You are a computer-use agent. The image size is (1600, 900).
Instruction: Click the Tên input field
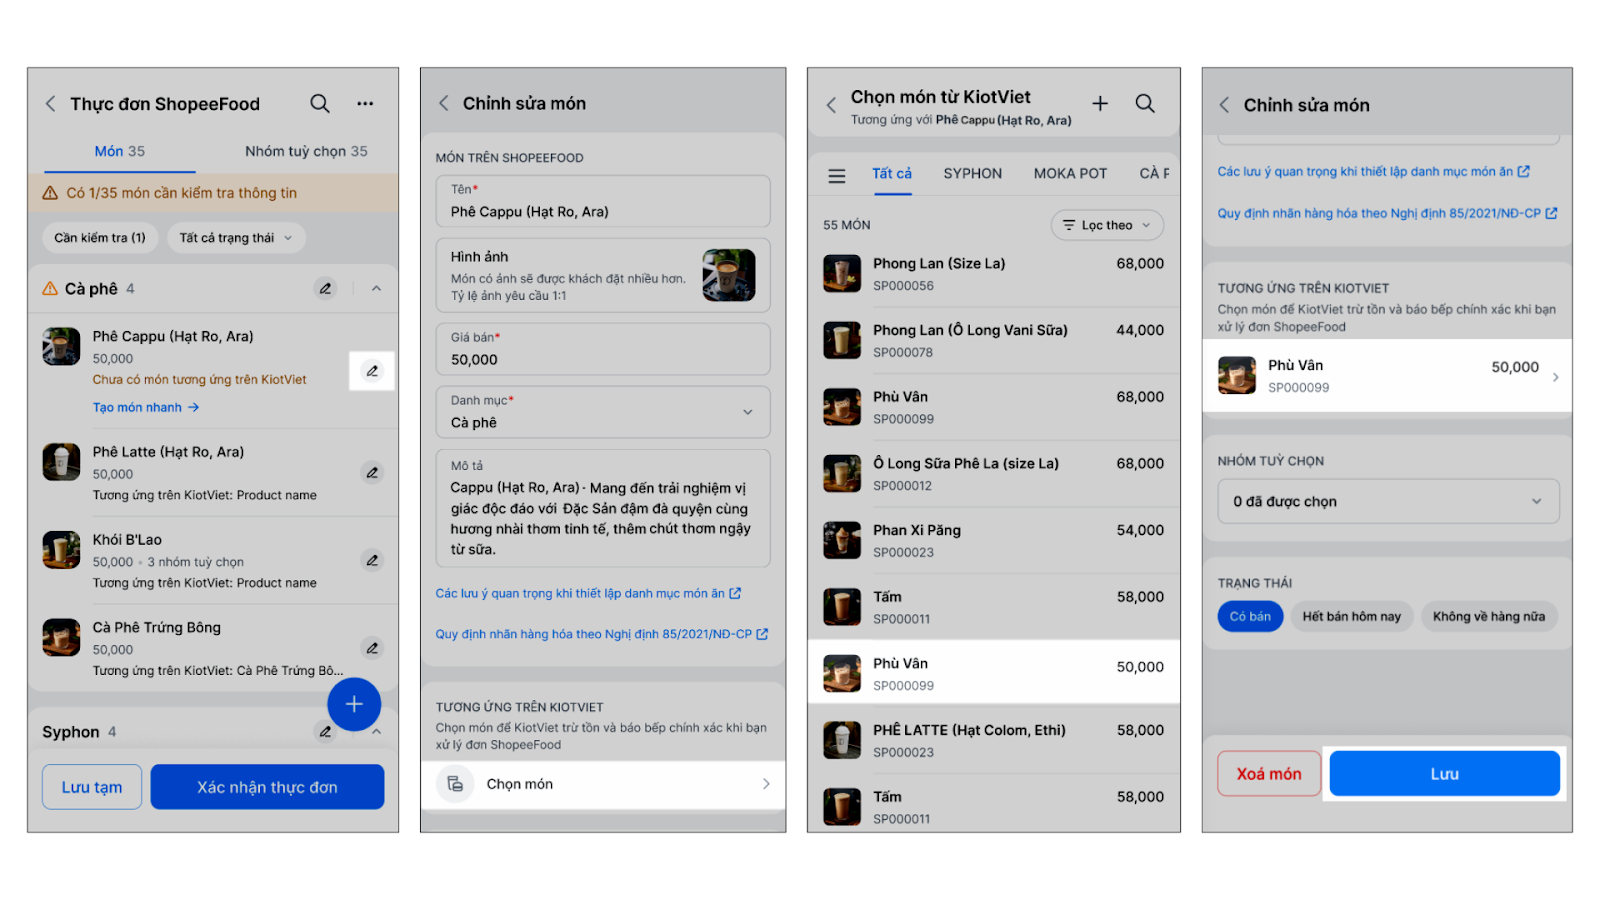click(x=603, y=201)
